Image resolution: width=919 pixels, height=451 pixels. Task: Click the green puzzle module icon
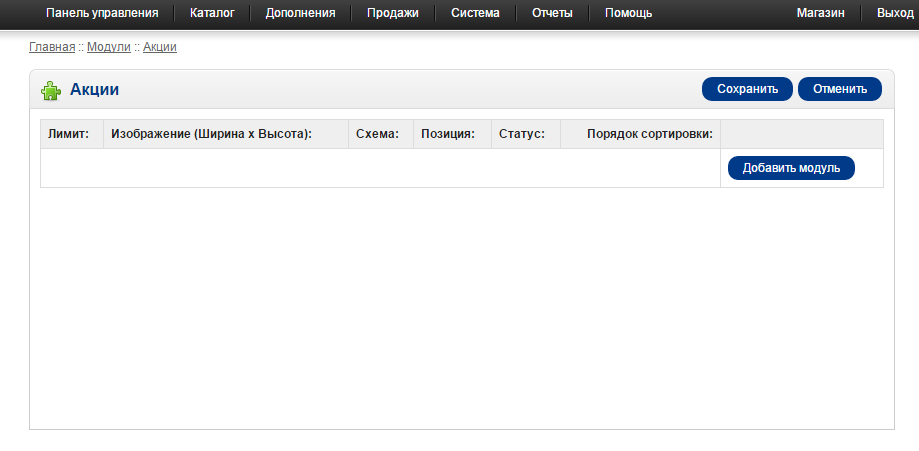tap(50, 90)
